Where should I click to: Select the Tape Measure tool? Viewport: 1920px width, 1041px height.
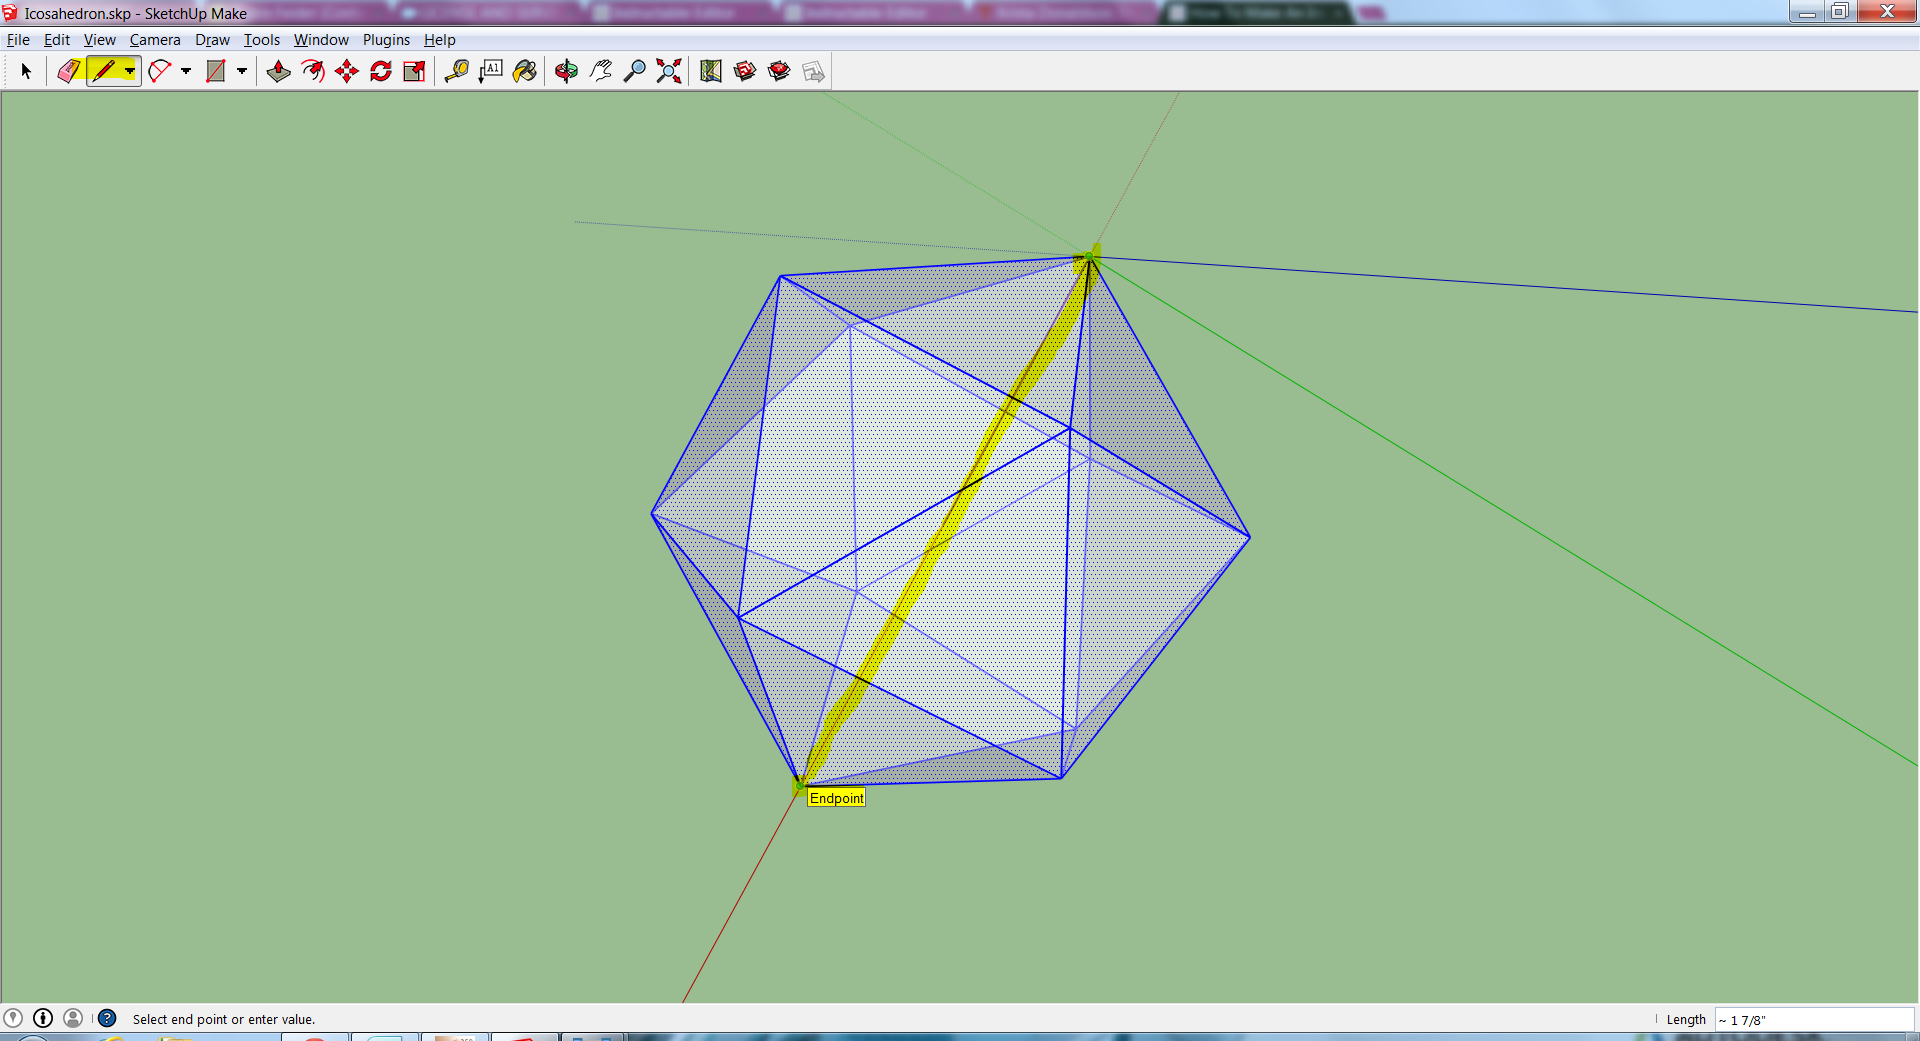[x=457, y=71]
